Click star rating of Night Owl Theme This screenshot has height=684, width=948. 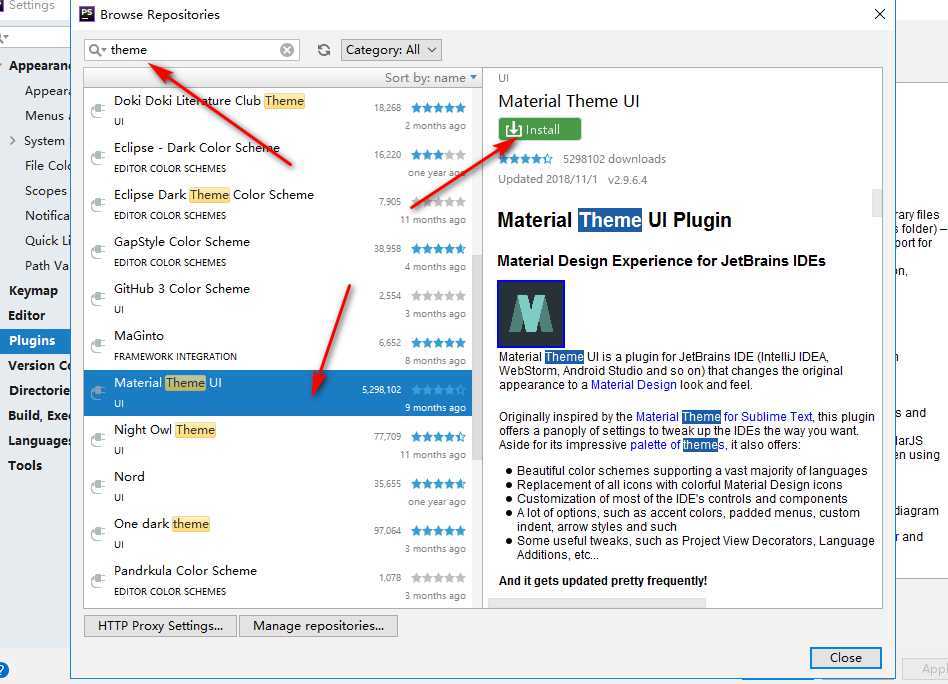point(438,437)
